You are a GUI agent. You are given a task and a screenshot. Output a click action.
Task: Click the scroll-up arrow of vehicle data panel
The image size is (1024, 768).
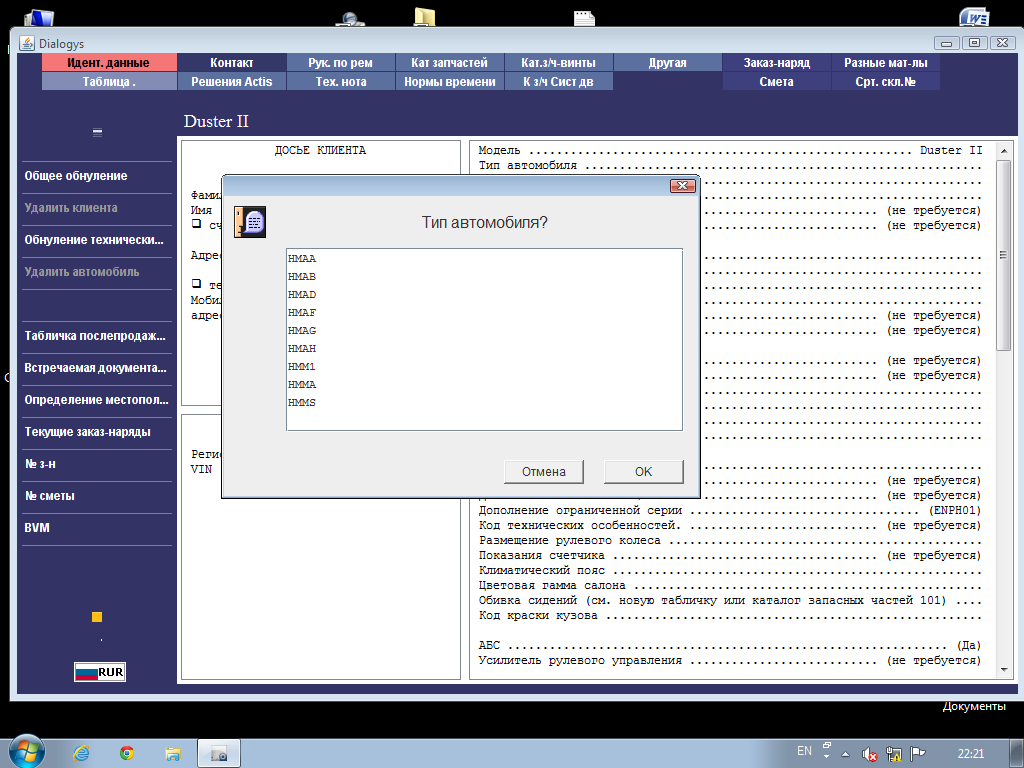pyautogui.click(x=1003, y=151)
